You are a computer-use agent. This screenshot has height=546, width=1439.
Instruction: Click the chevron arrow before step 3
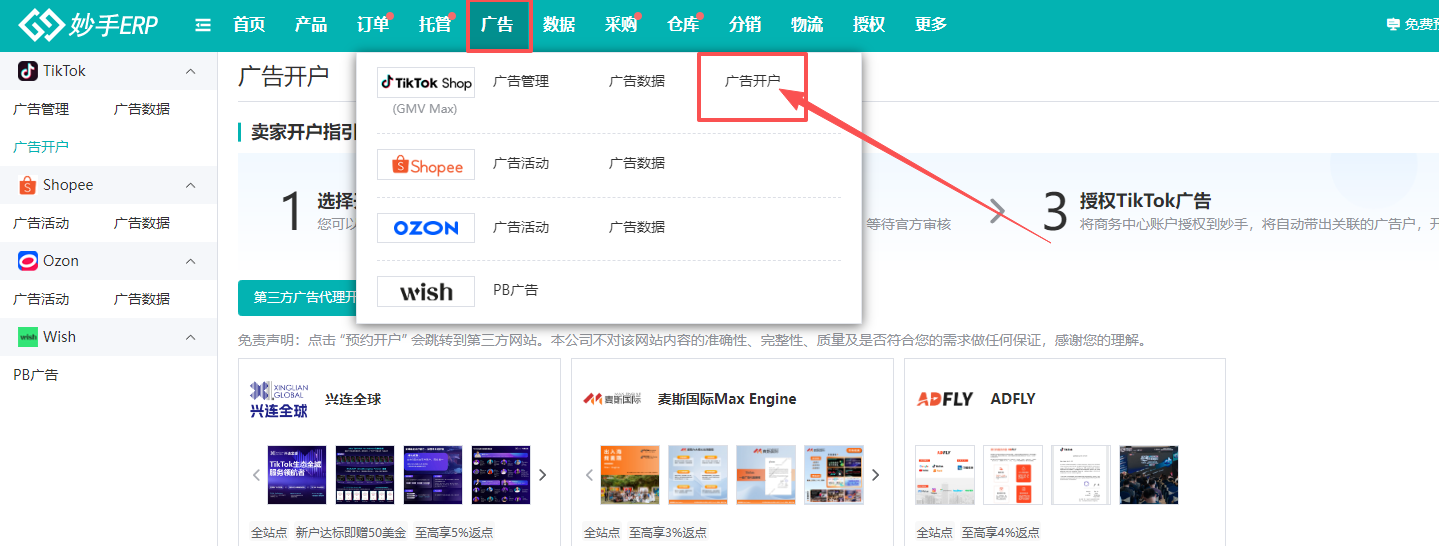[x=998, y=211]
